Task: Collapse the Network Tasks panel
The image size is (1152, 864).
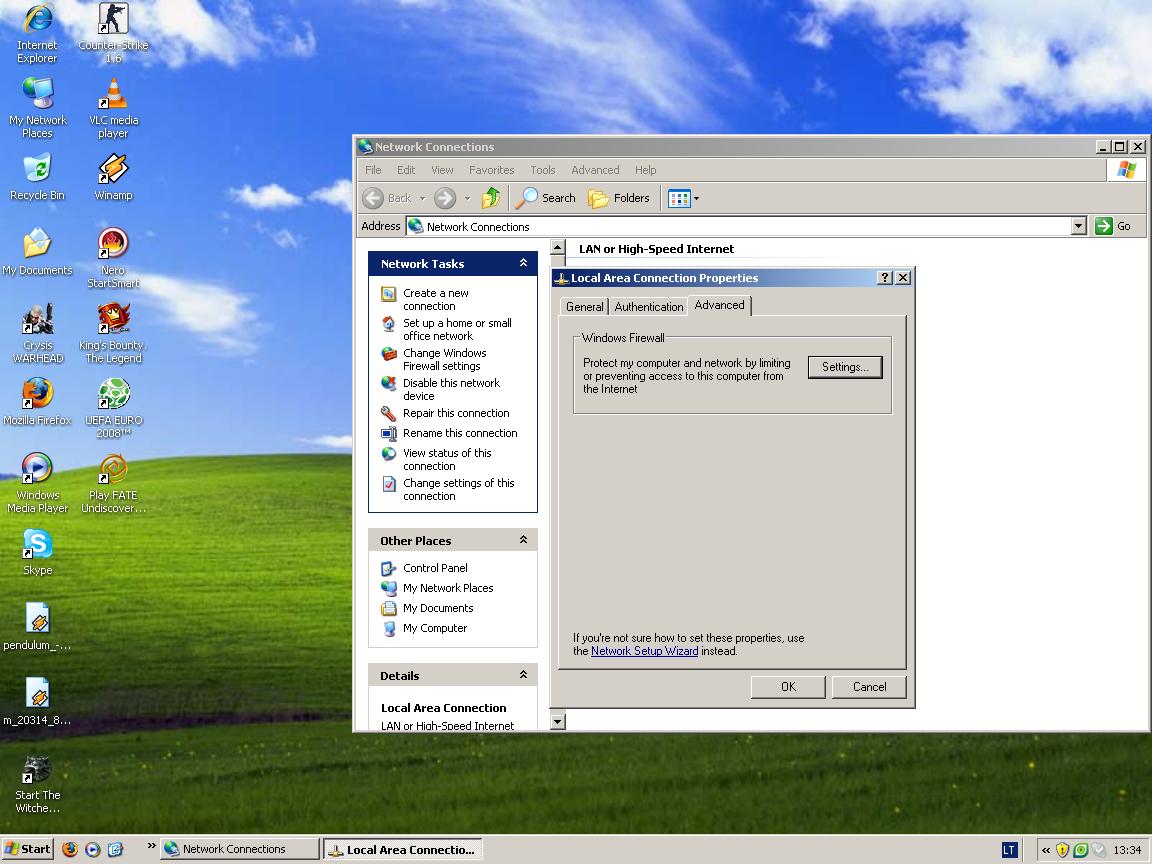Action: (x=523, y=263)
